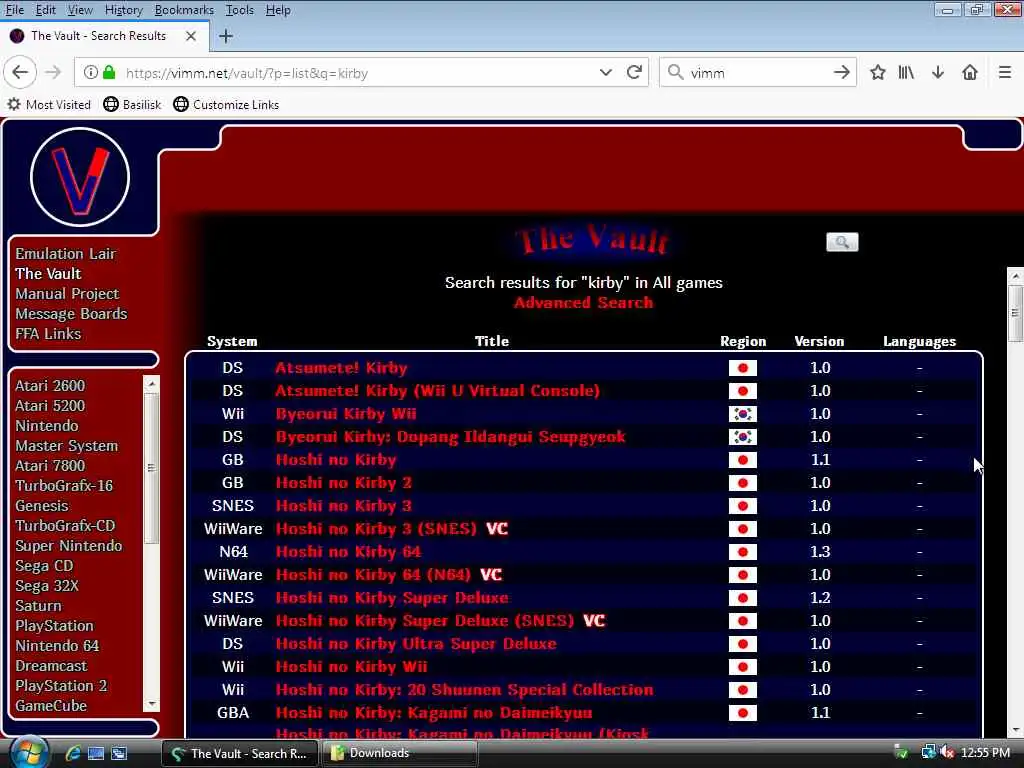Click the Advanced Search link

click(583, 302)
